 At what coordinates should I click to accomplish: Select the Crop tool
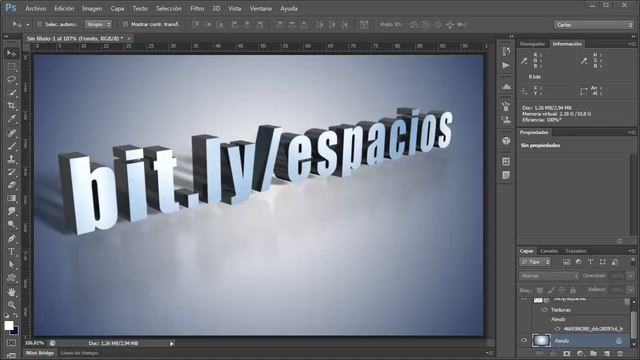pos(11,106)
